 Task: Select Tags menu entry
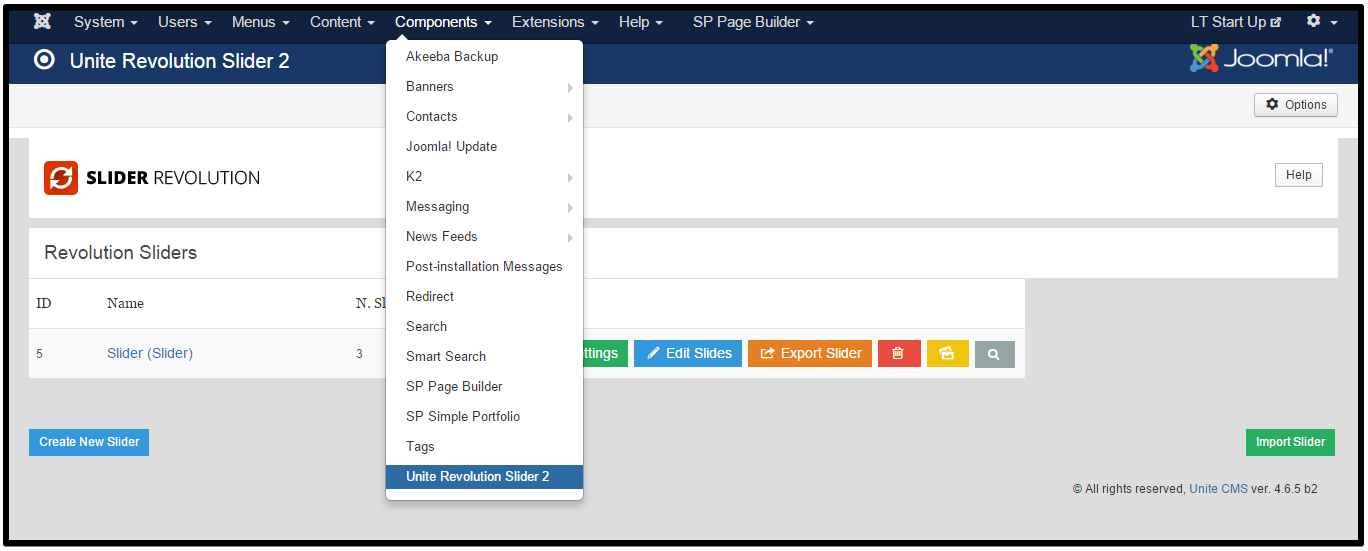pyautogui.click(x=484, y=447)
